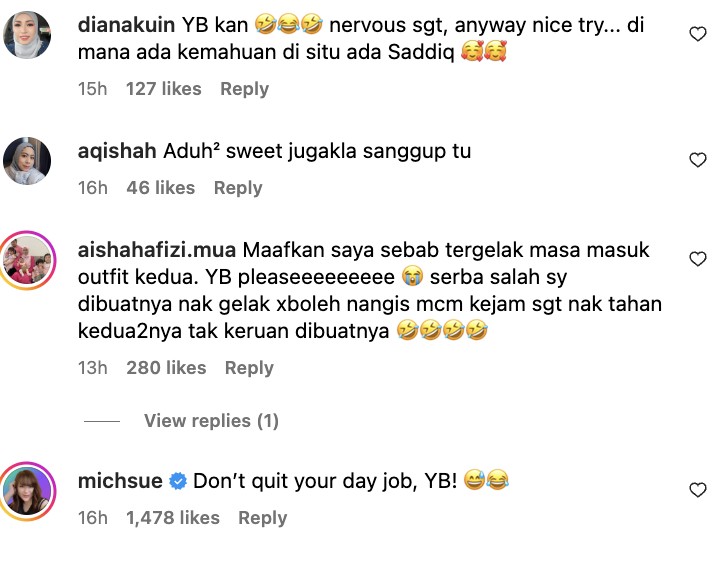The height and width of the screenshot is (562, 720).
Task: Open aqishah username link
Action: click(117, 151)
